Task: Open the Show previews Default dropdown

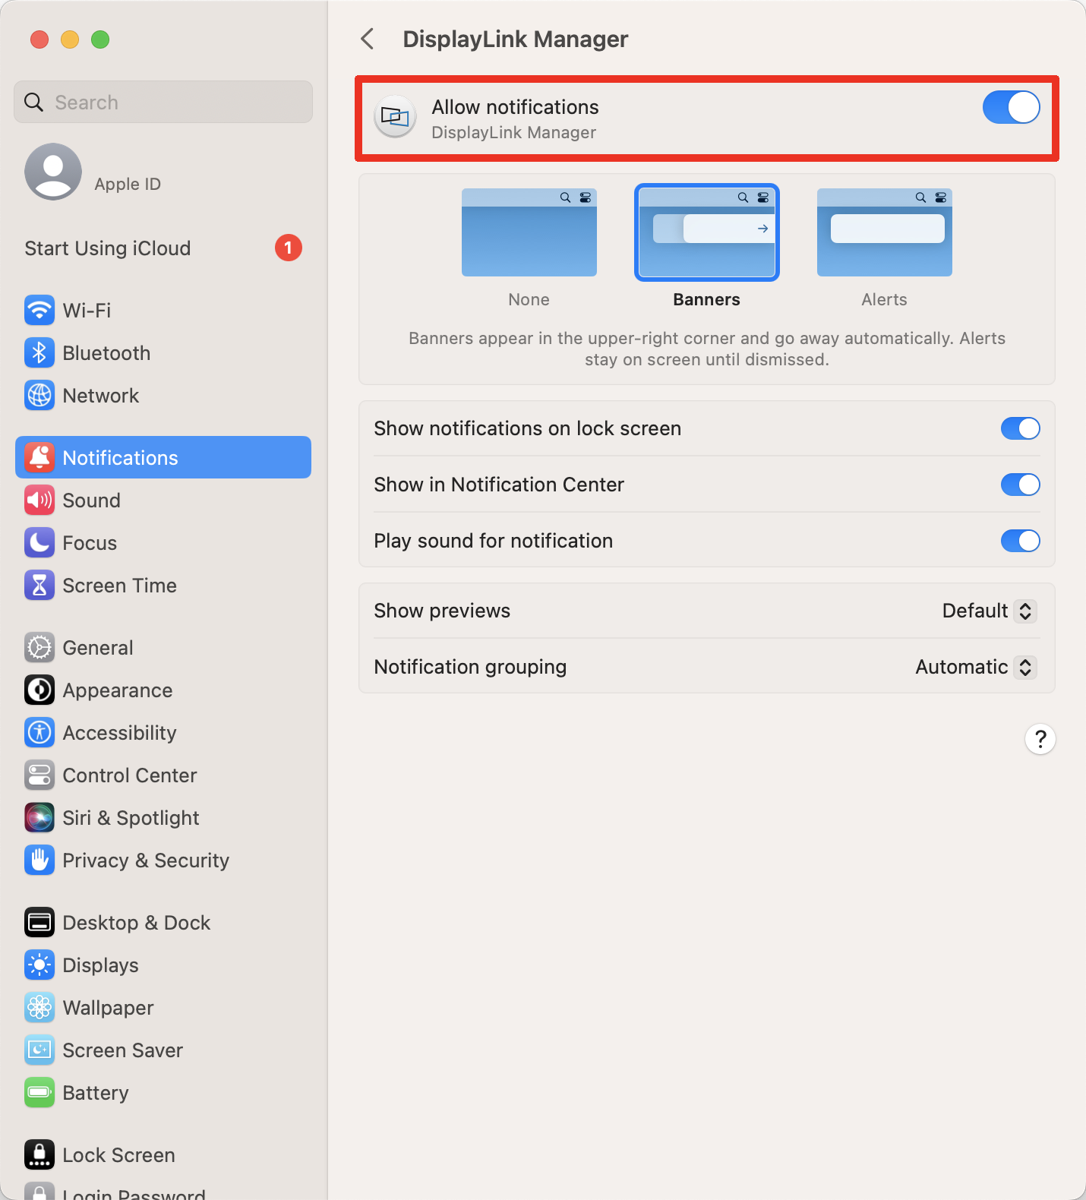Action: point(989,611)
